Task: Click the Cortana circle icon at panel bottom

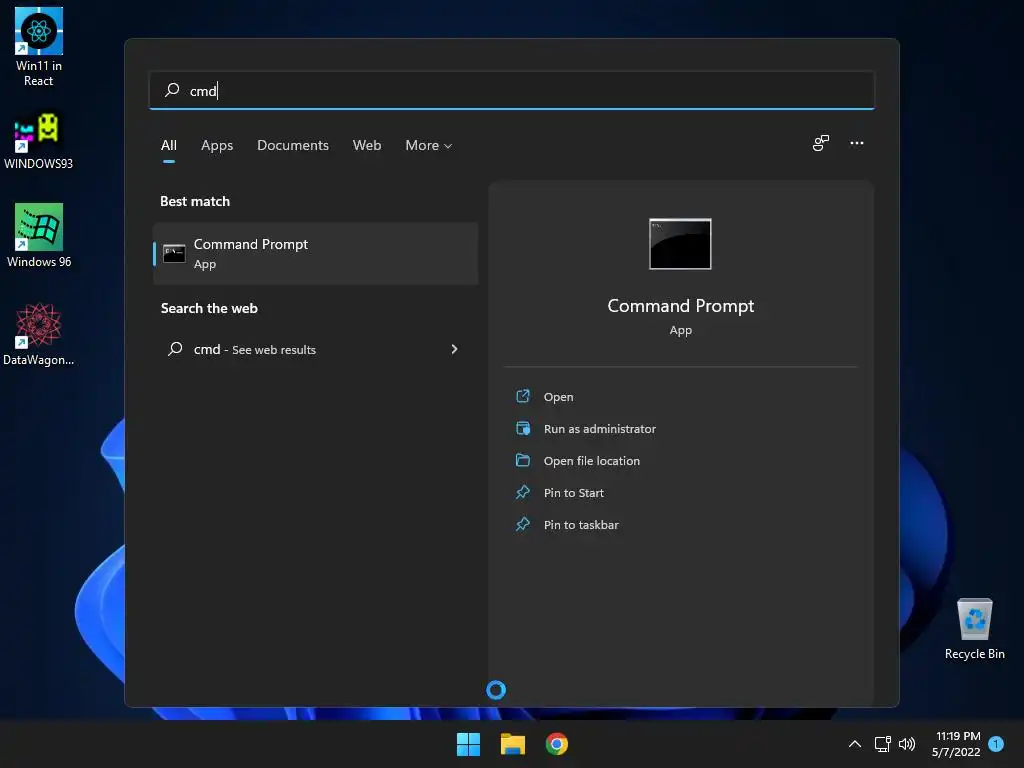Action: [x=496, y=690]
